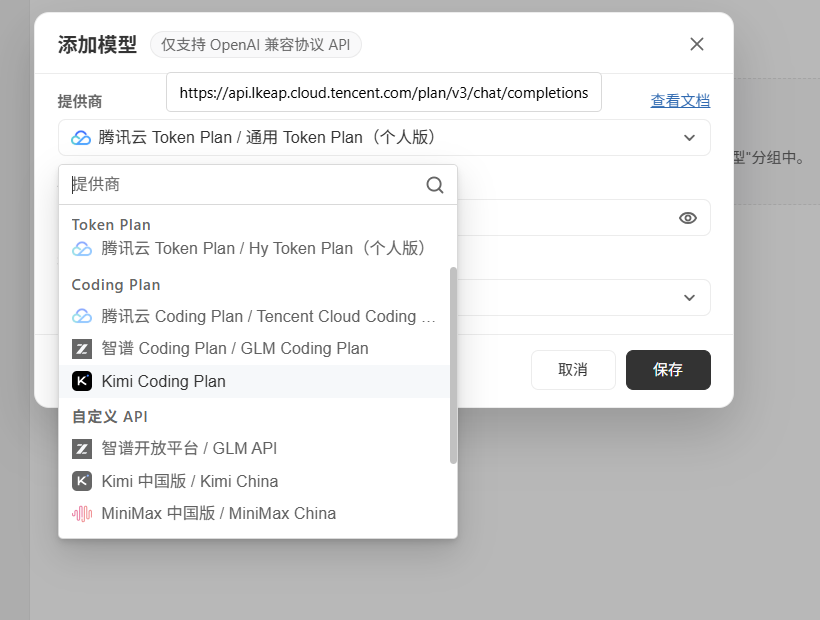Screen dimensions: 820x620
Task: Pick Kimi Coding Plan from the list
Action: coord(254,381)
